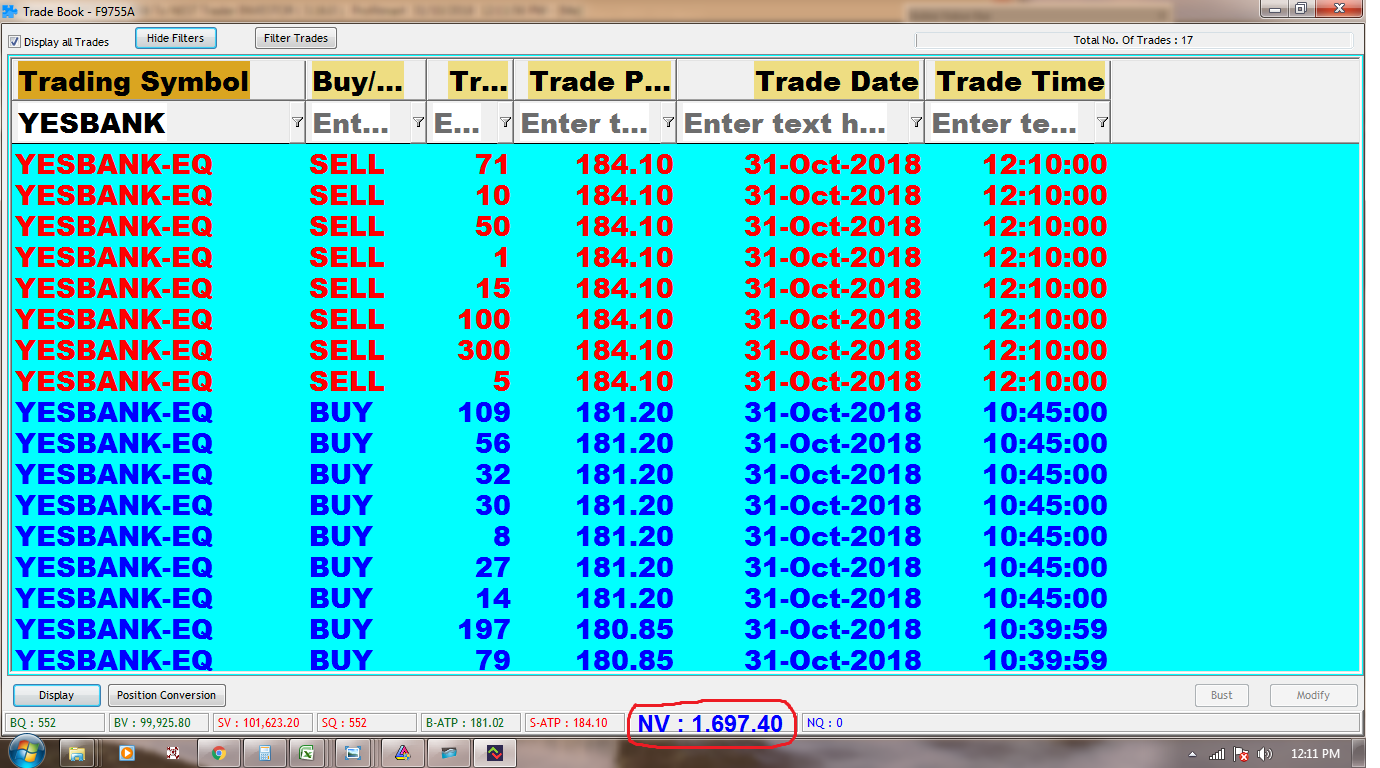
Task: Open the trade quantity column filter dropdown
Action: click(505, 122)
